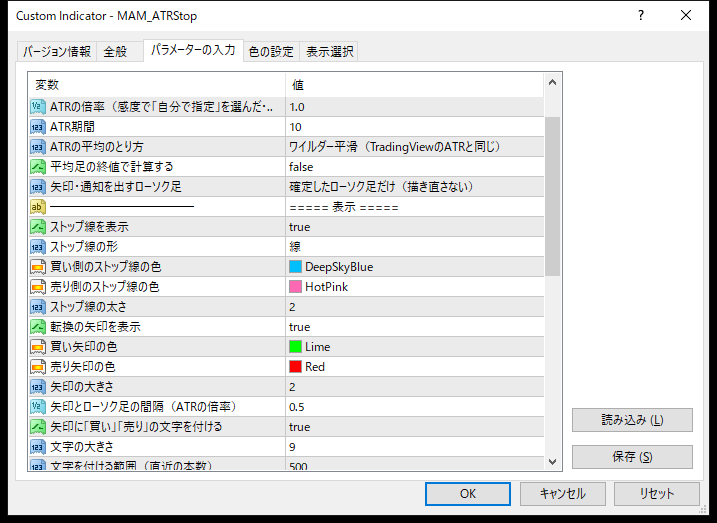Edit the ATR期間 value 10
The image size is (717, 523).
pyautogui.click(x=415, y=127)
